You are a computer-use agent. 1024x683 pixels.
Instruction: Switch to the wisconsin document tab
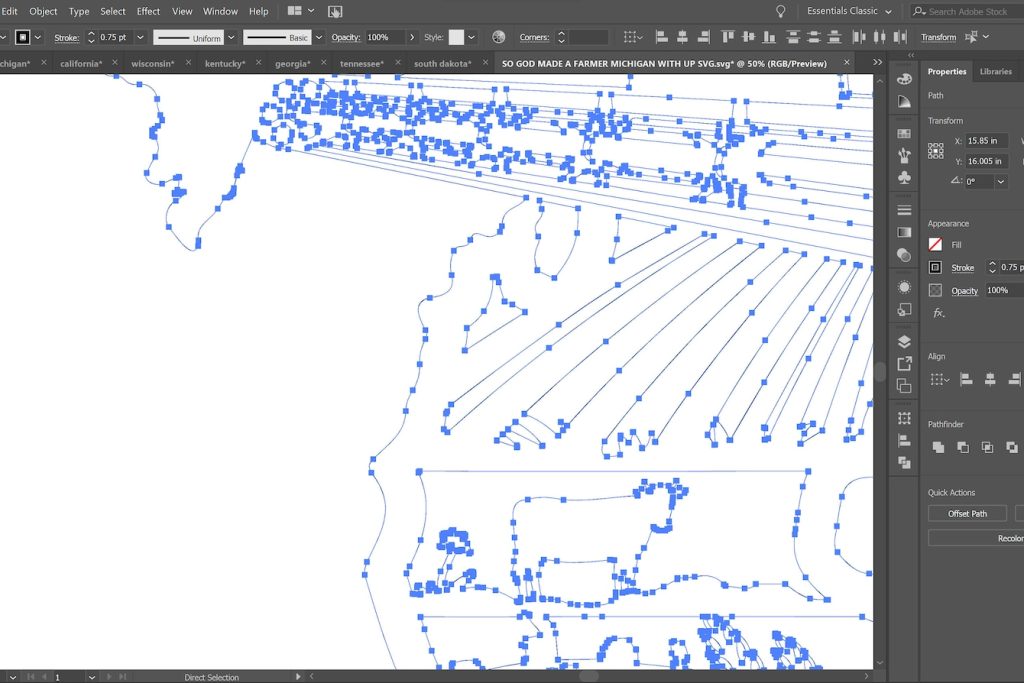[x=152, y=63]
